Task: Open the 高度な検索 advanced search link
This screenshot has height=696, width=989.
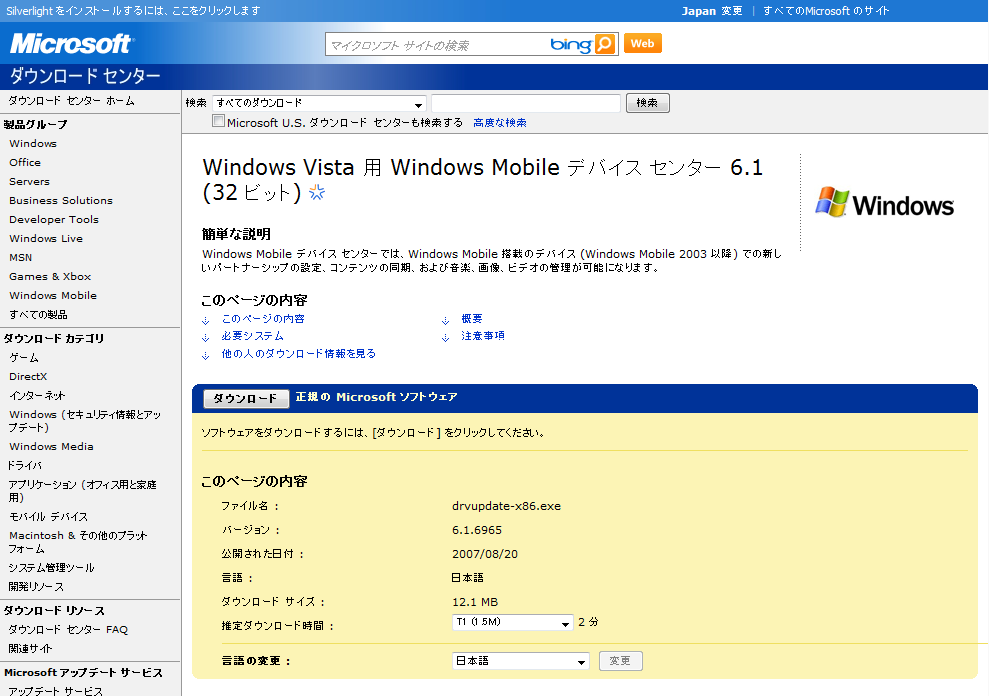Action: point(500,122)
